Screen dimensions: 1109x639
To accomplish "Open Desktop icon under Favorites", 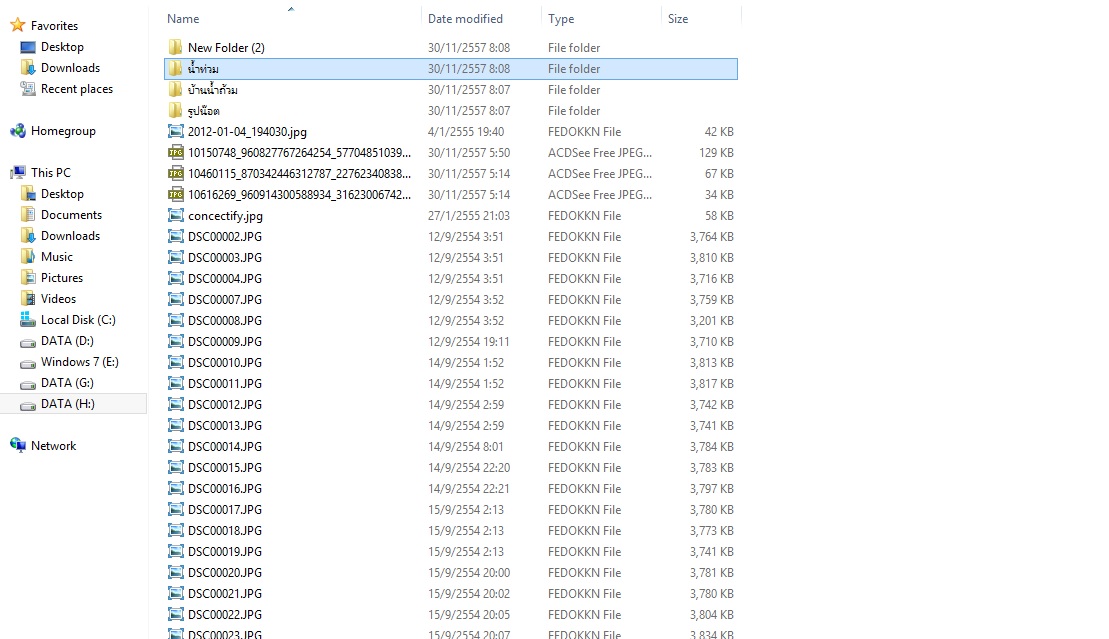I will tap(28, 47).
